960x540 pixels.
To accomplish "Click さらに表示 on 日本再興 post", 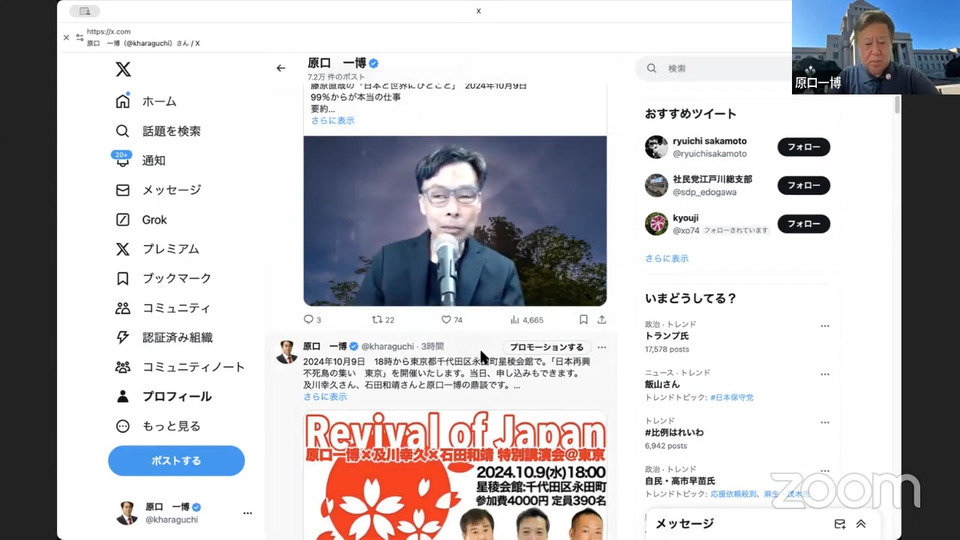I will (x=325, y=397).
